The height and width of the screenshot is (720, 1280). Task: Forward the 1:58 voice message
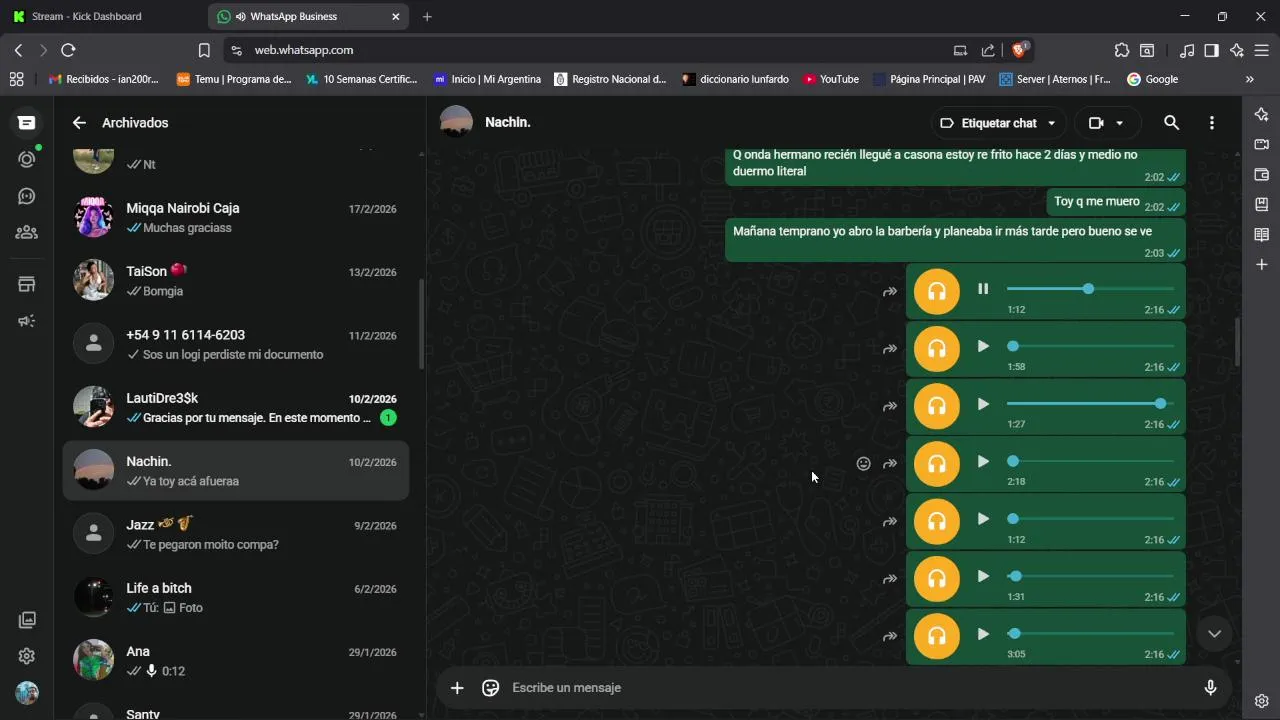coord(889,349)
